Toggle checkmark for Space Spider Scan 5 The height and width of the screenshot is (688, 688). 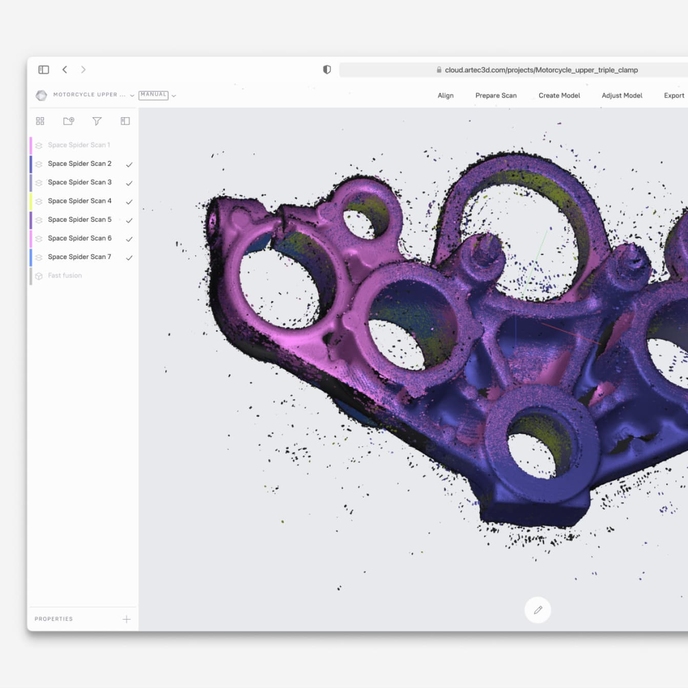(129, 221)
